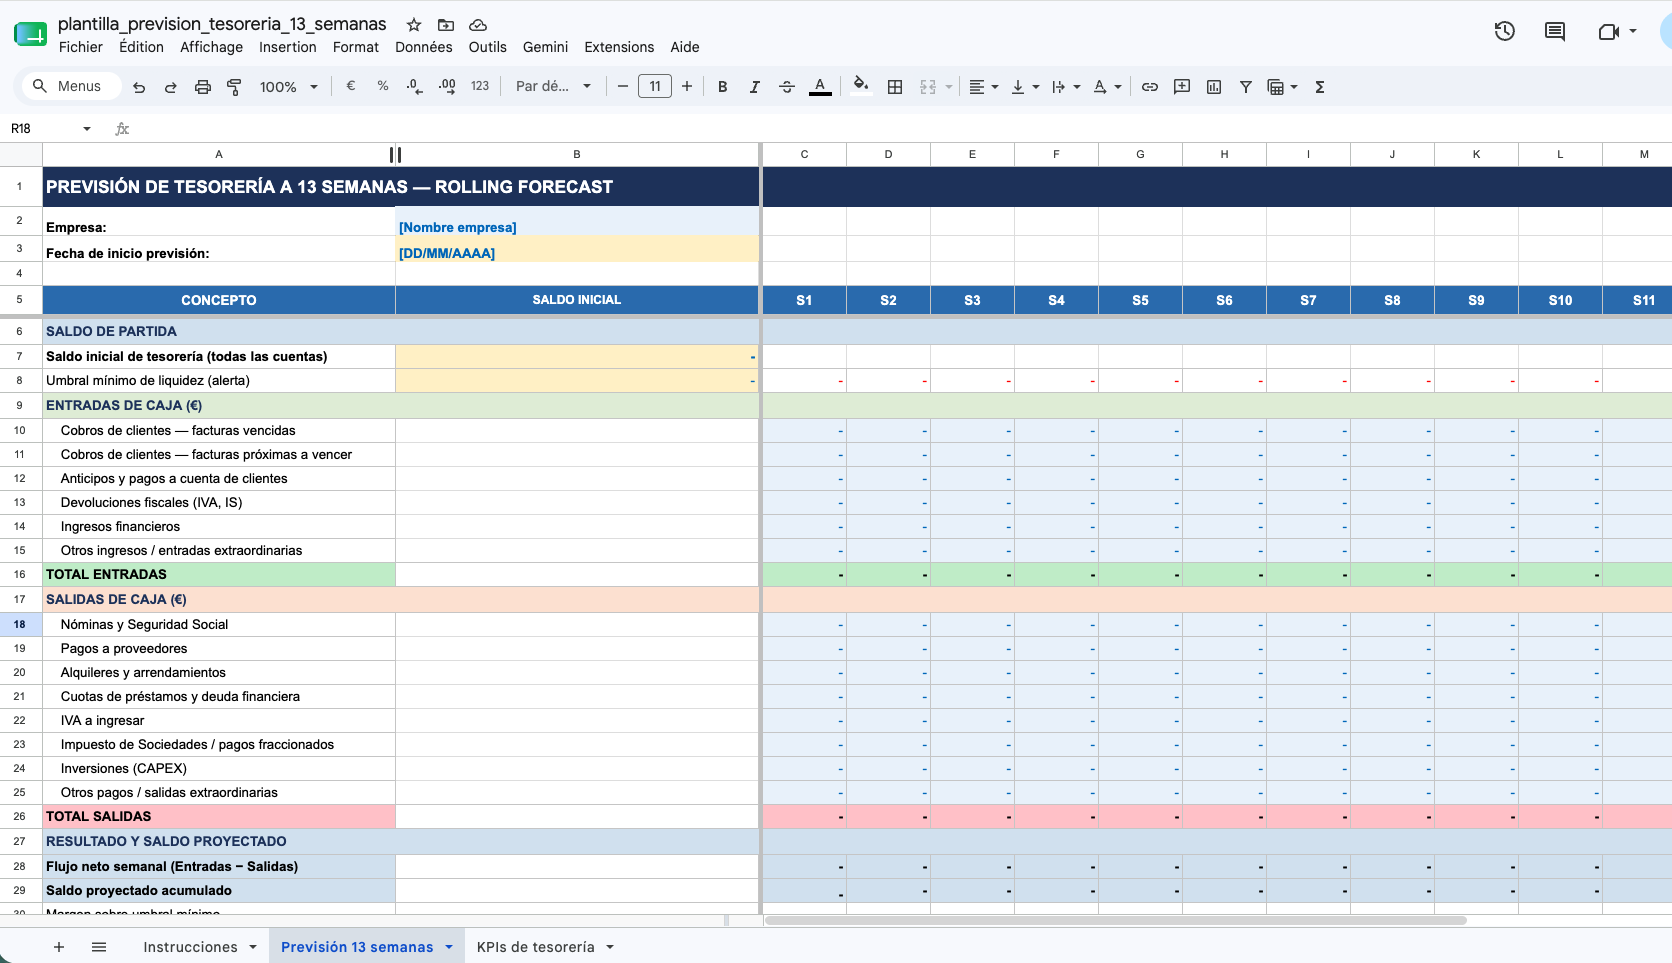The height and width of the screenshot is (963, 1672).
Task: Decrease font size minus button
Action: tap(622, 87)
